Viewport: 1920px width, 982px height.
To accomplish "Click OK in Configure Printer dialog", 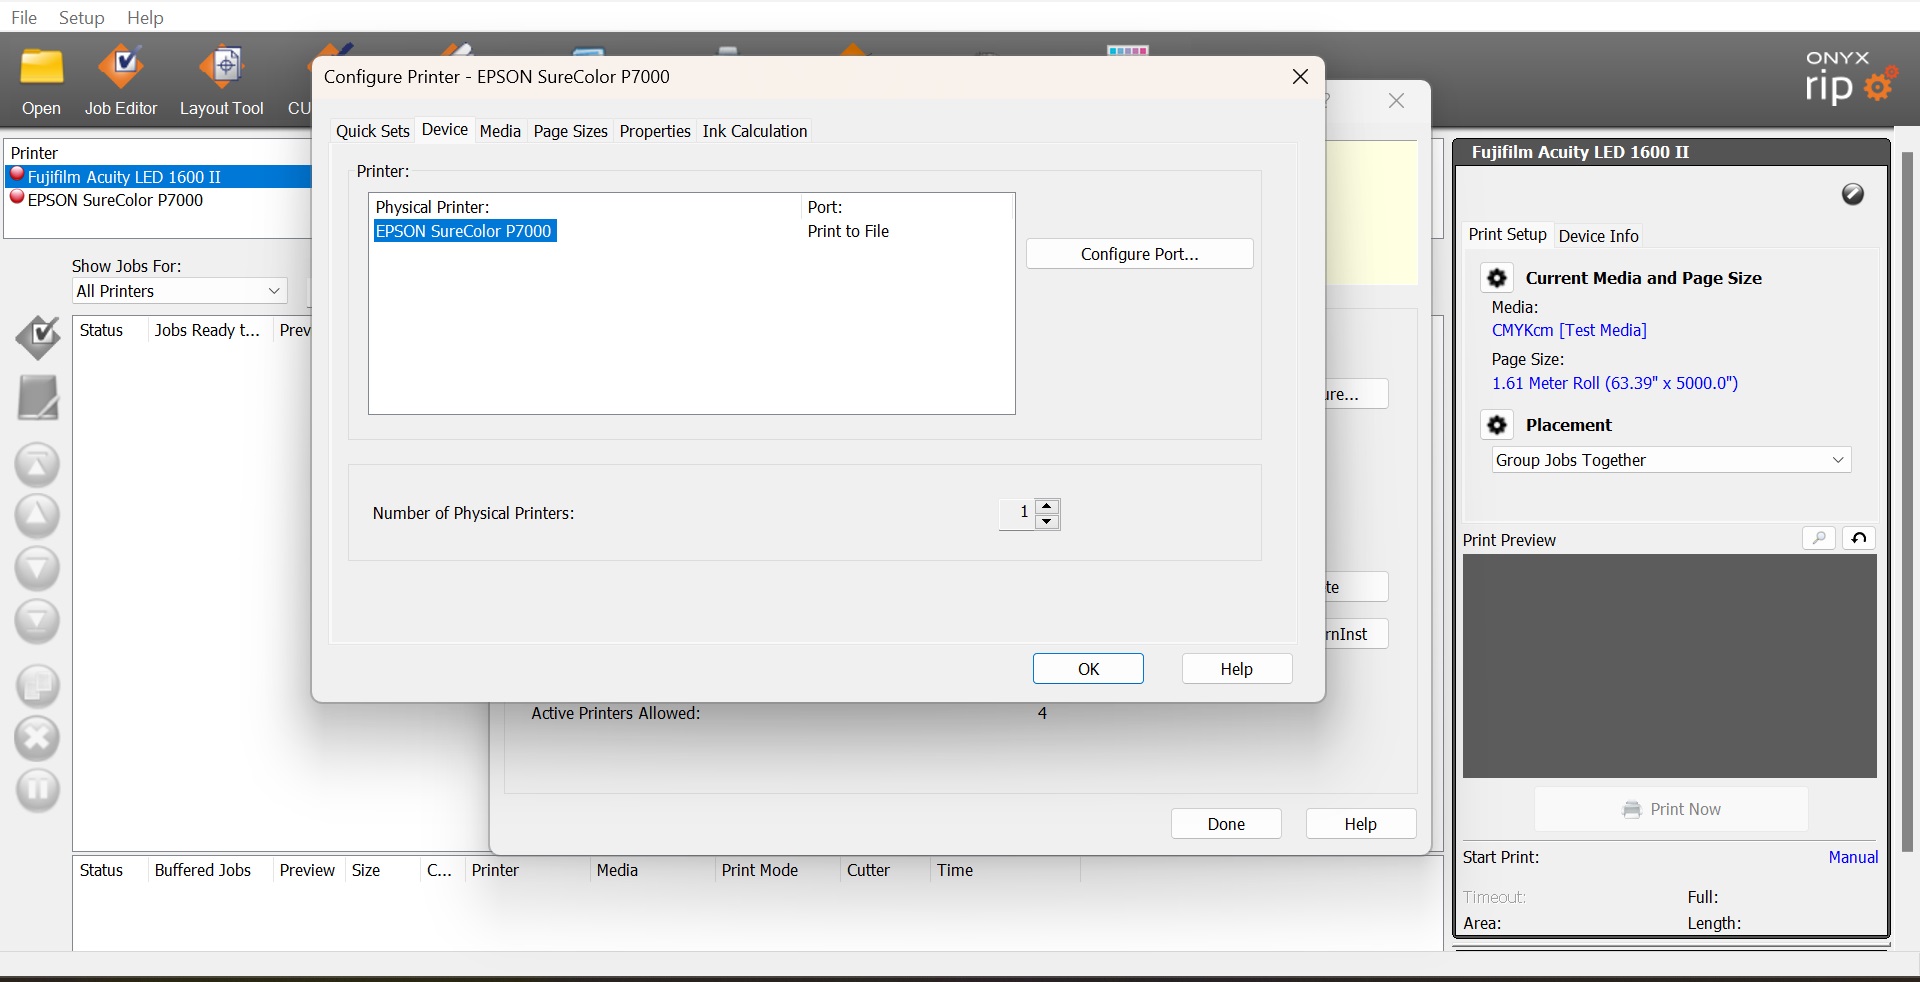I will [1088, 669].
